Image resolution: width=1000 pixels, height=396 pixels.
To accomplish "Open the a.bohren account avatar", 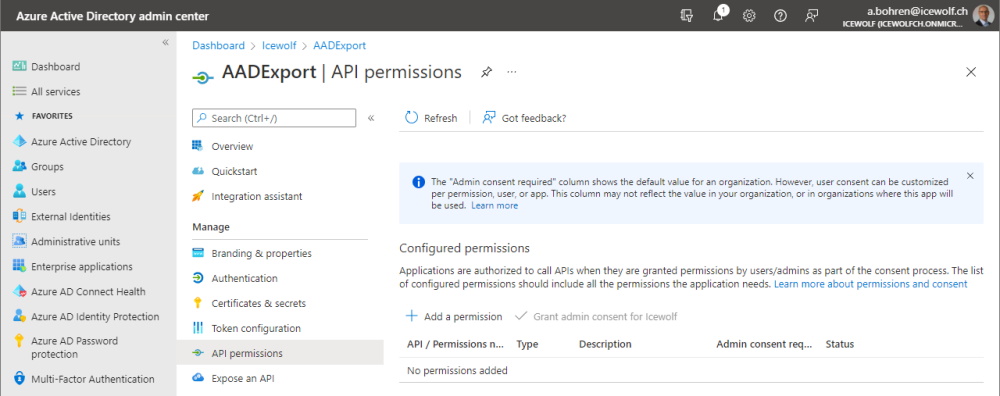I will [982, 15].
